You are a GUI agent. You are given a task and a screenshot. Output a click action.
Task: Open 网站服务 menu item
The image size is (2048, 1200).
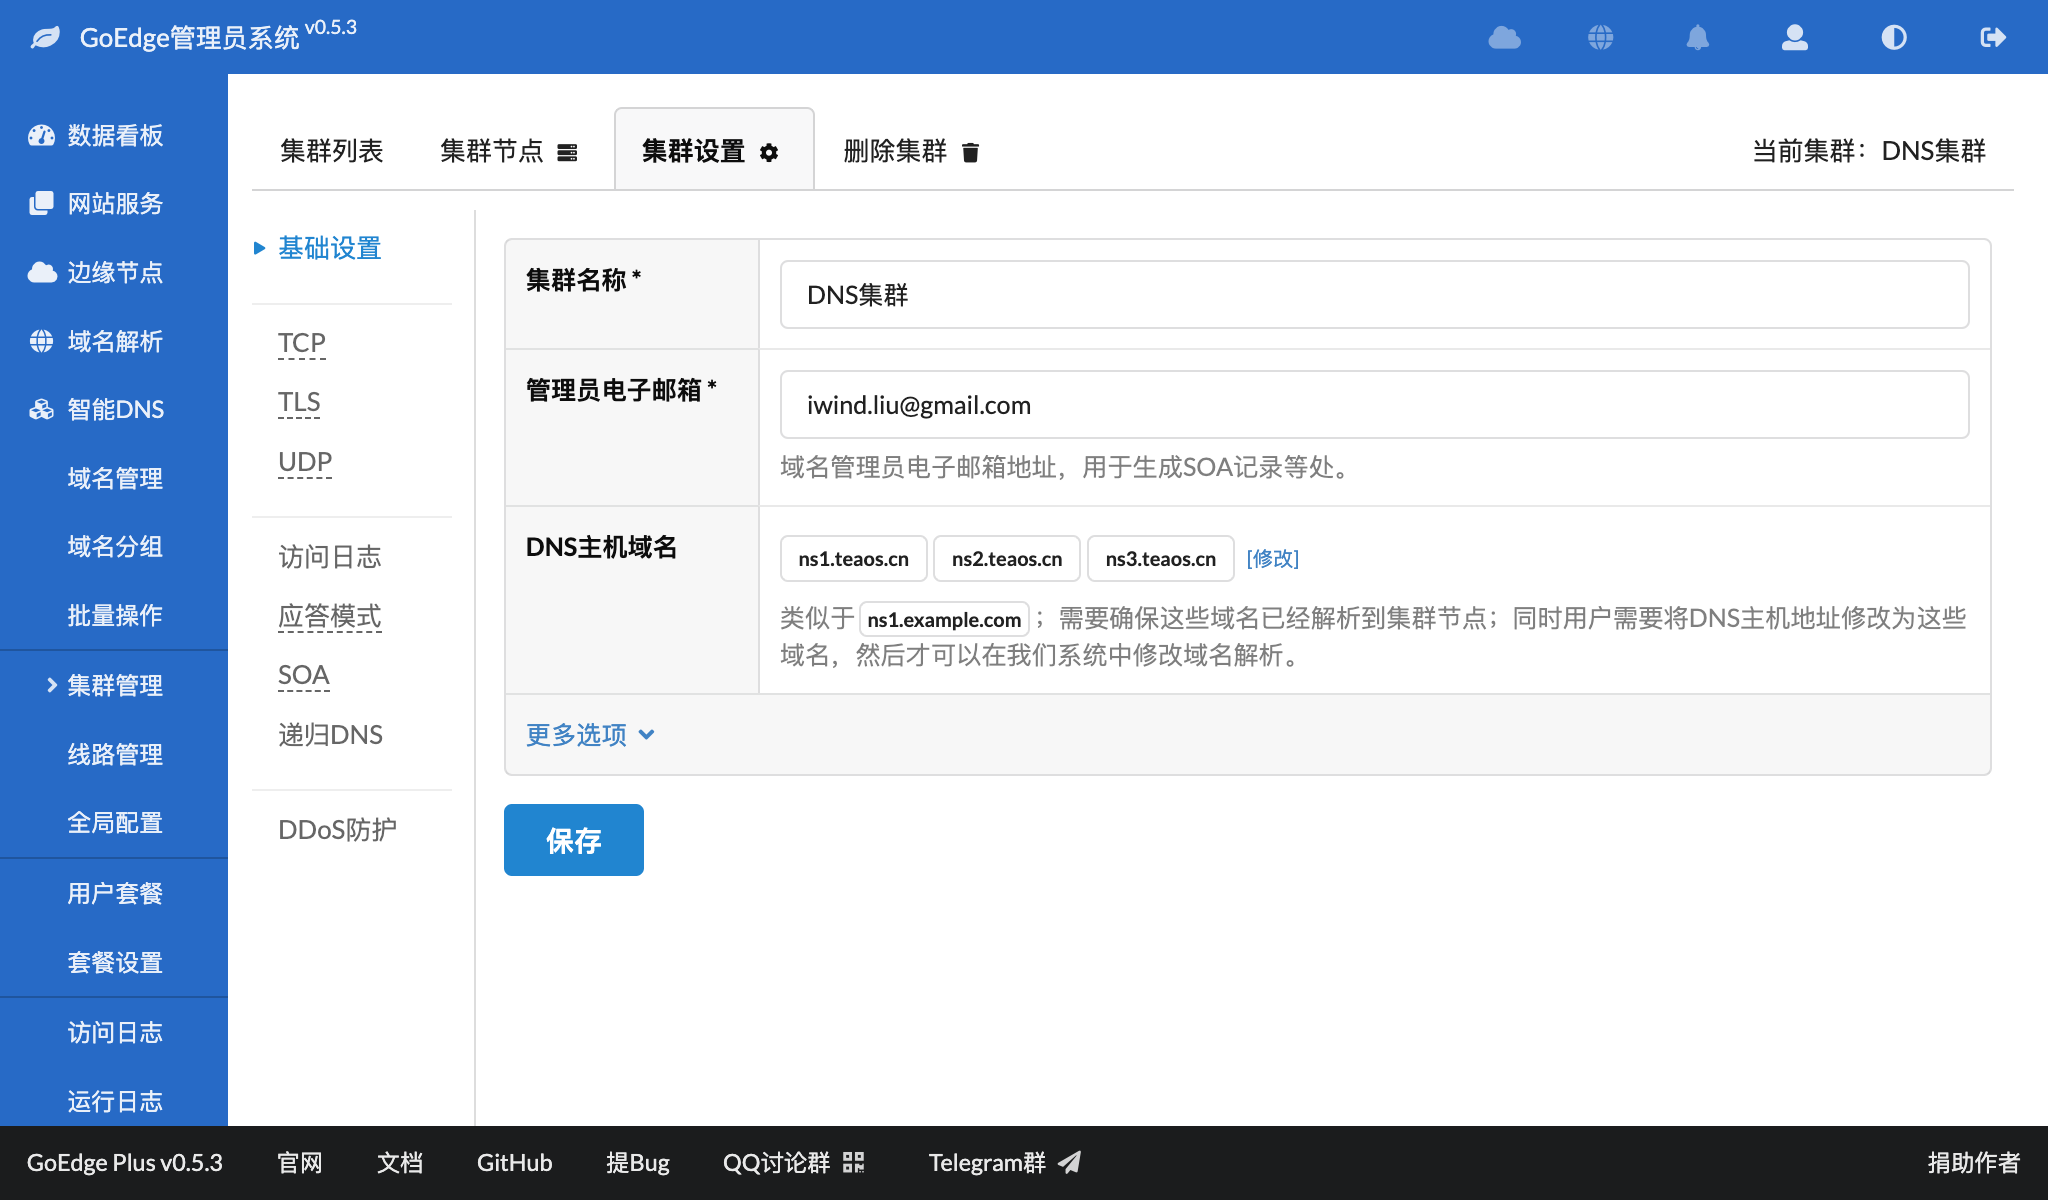[x=114, y=204]
